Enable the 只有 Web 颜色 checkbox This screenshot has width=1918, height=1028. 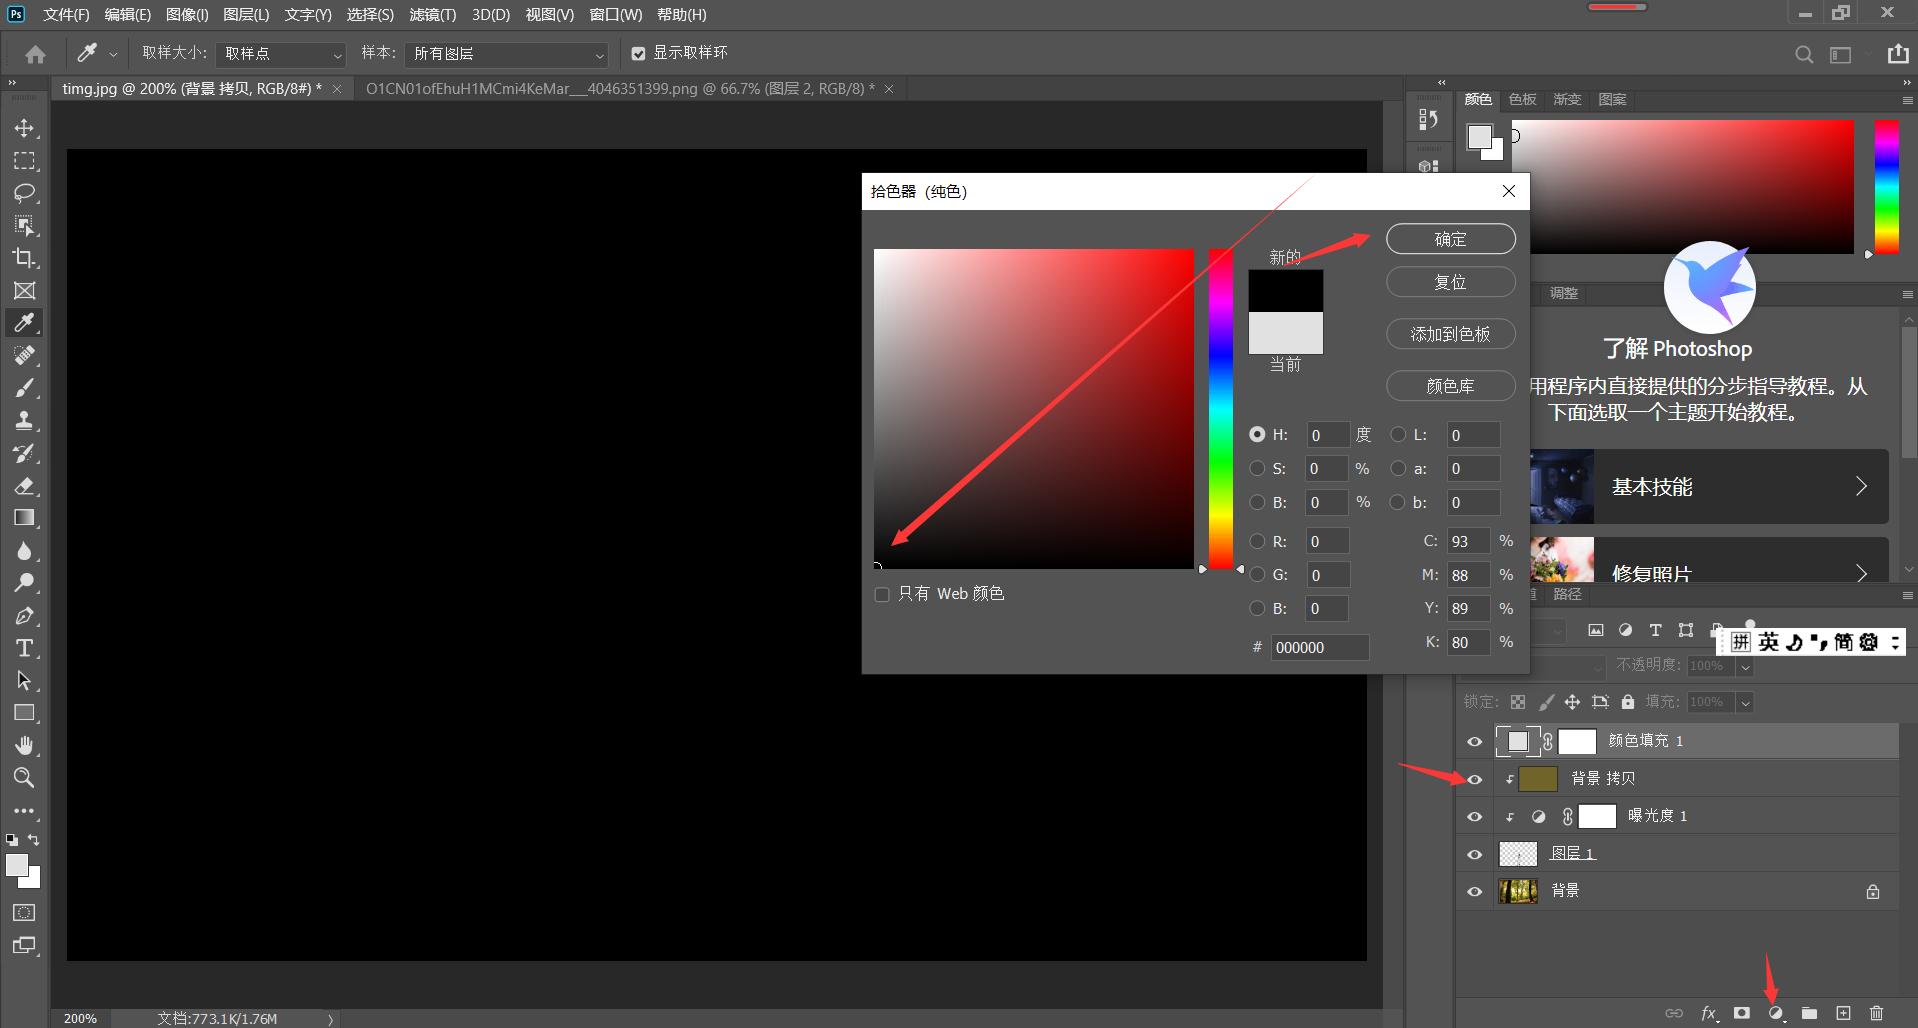pyautogui.click(x=882, y=595)
